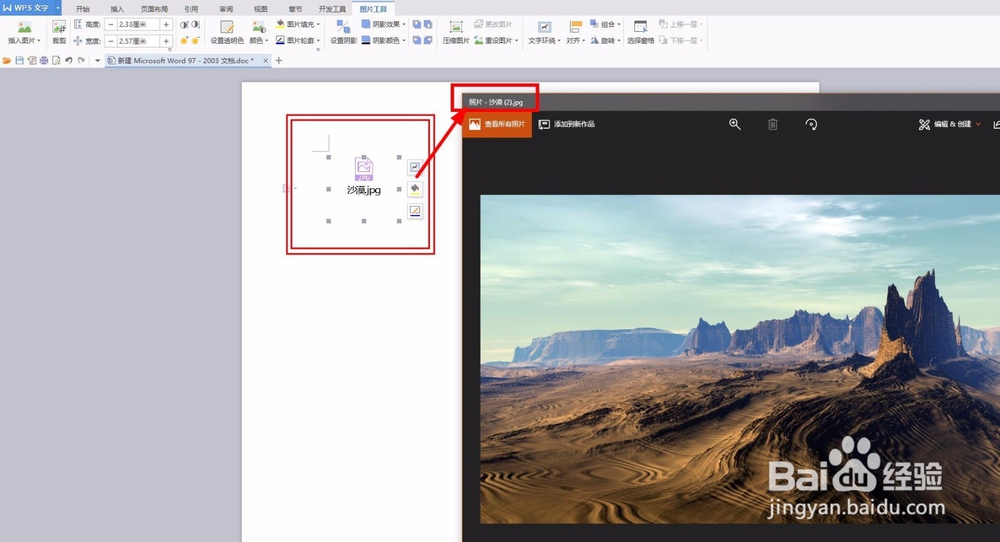Decrease width with the minus stepper
This screenshot has height=542, width=1000.
[x=111, y=41]
